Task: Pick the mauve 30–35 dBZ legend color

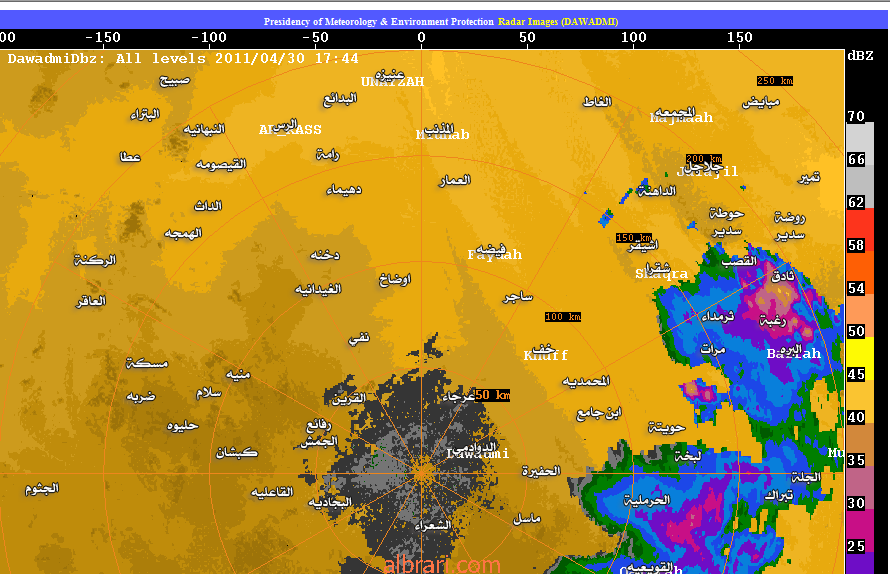Action: pos(860,488)
